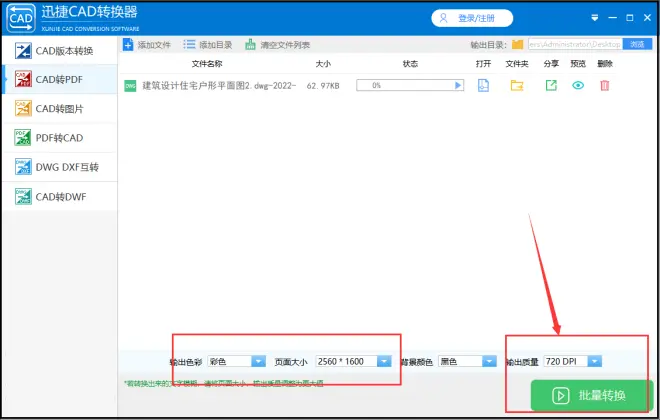Click the 状态 column header

(410, 64)
